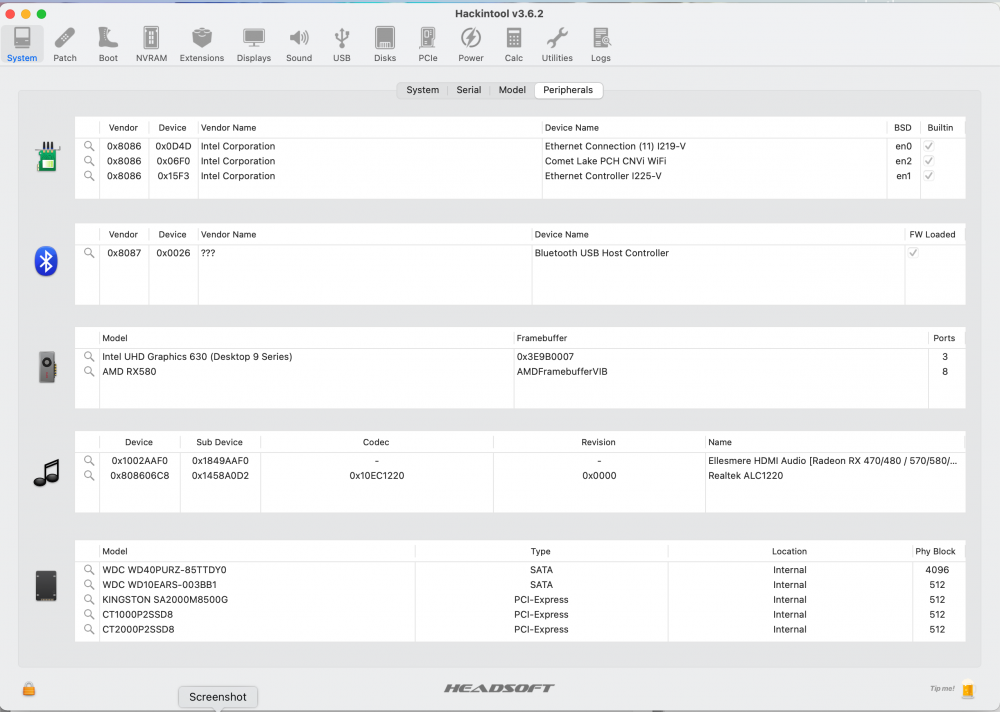Open the USB section

tap(342, 45)
